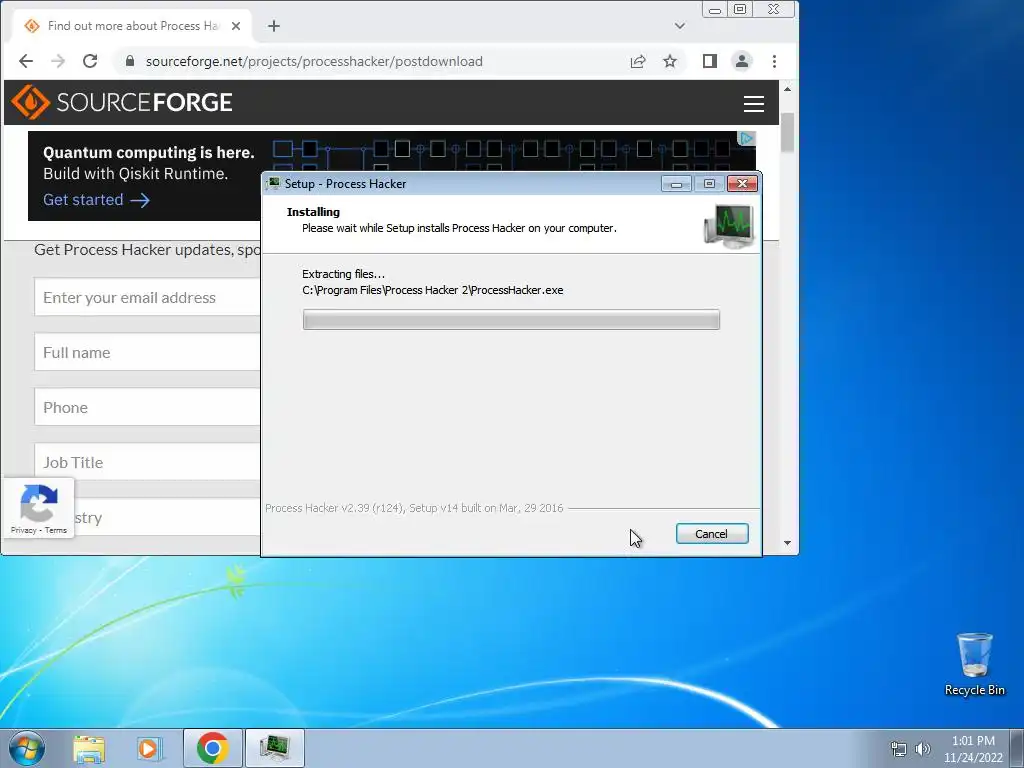Click the page scrollbar down arrow

(x=788, y=543)
